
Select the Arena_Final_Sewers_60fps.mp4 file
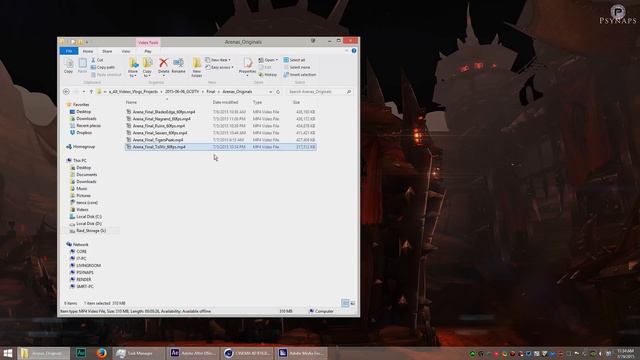220,133
